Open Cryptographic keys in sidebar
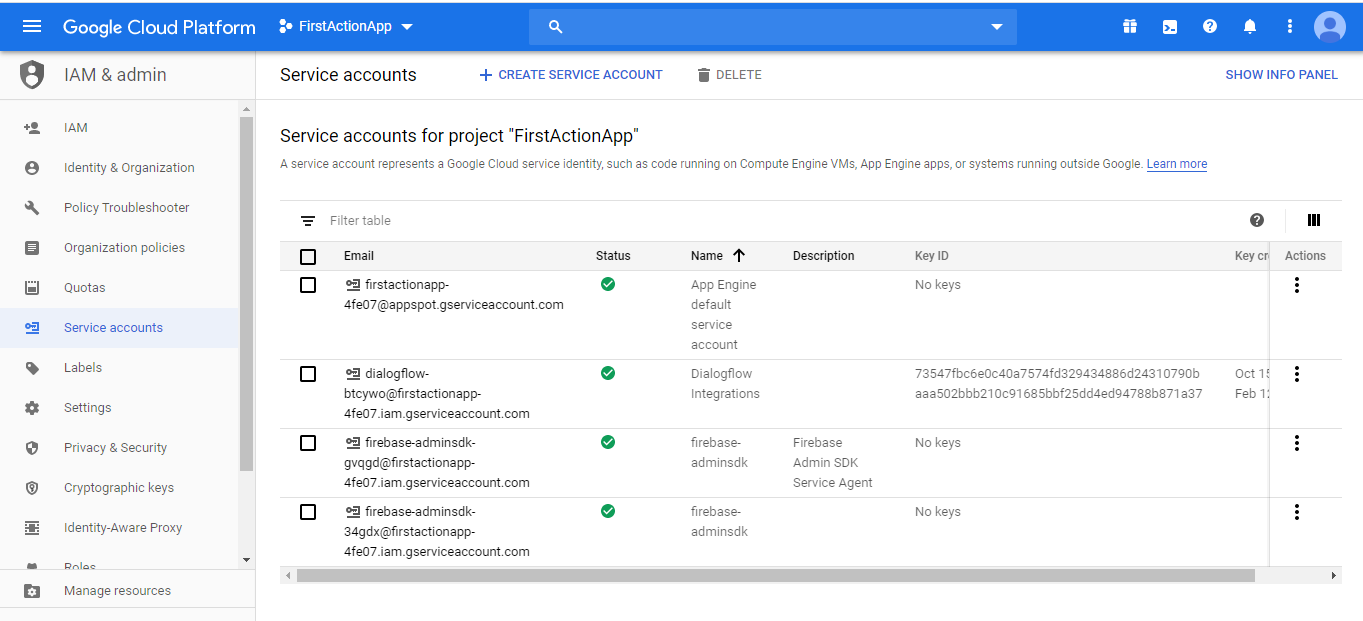Screen dimensions: 1363x621 (119, 488)
